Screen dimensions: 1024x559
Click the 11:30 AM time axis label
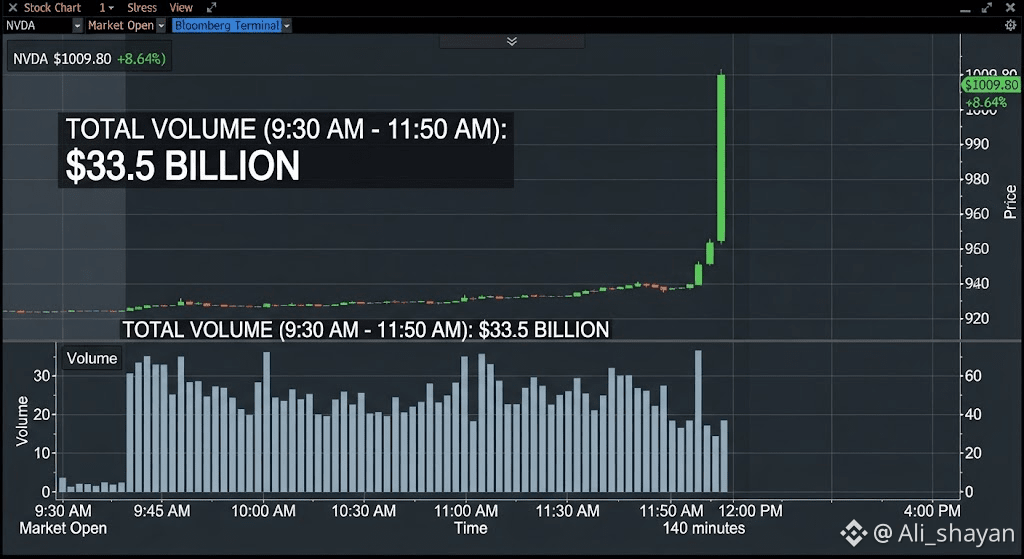pyautogui.click(x=568, y=511)
